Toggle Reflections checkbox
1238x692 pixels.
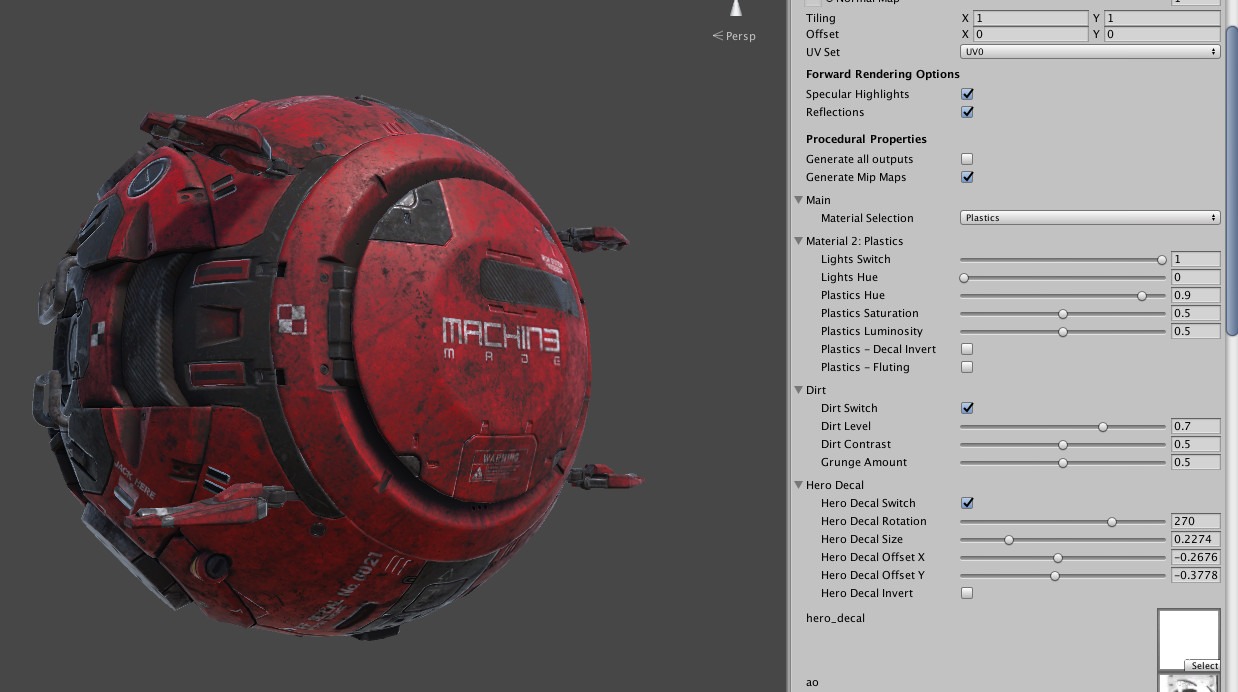click(x=967, y=112)
